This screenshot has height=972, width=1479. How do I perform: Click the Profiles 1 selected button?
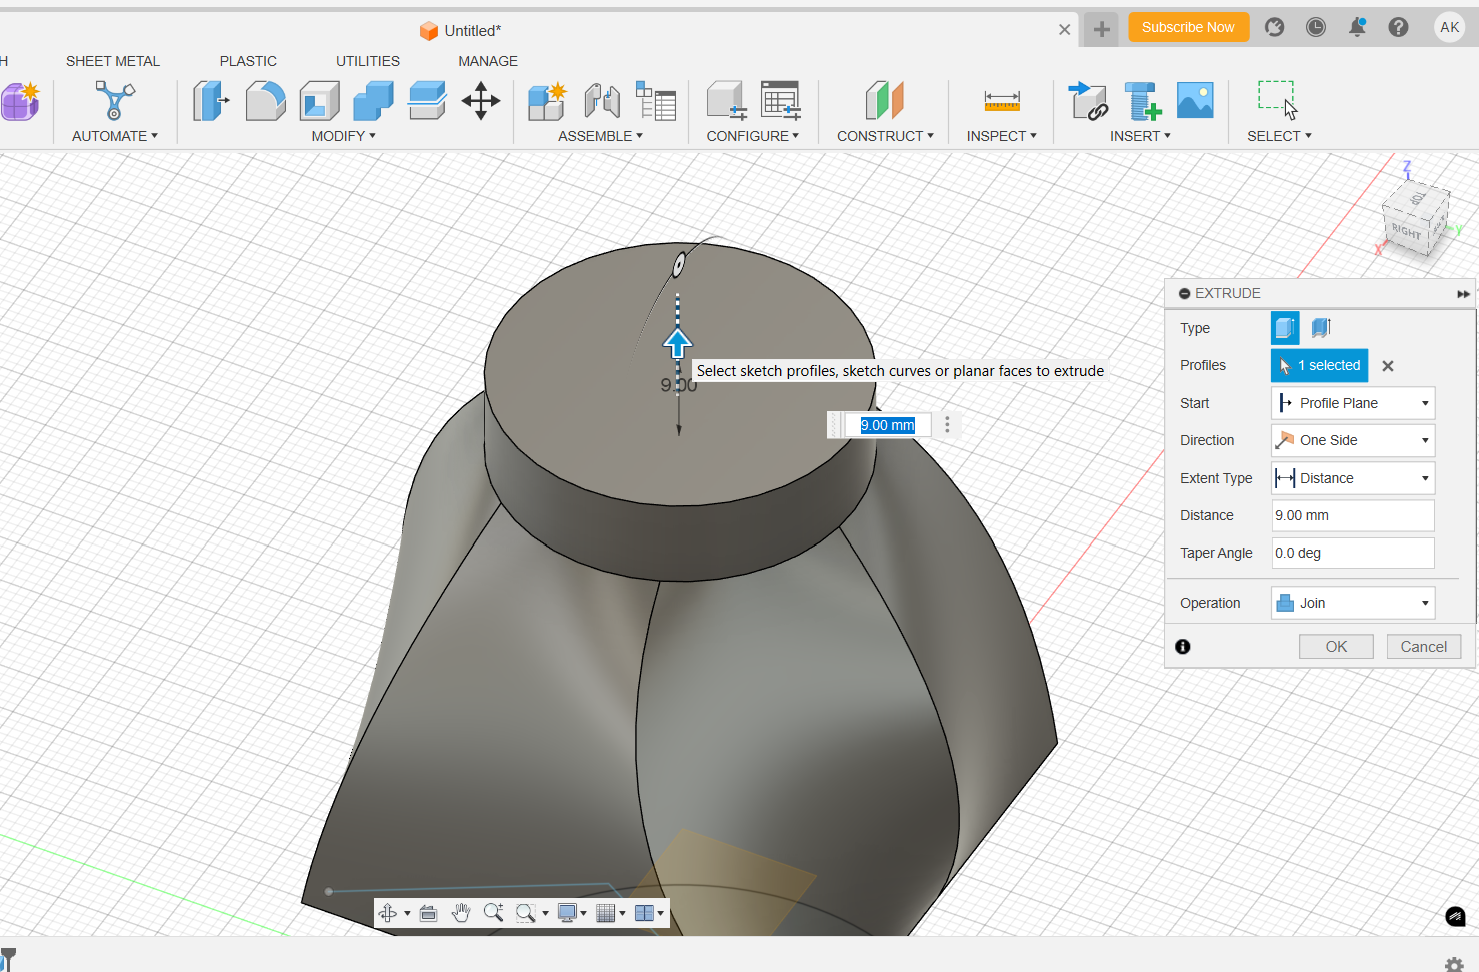[1319, 365]
